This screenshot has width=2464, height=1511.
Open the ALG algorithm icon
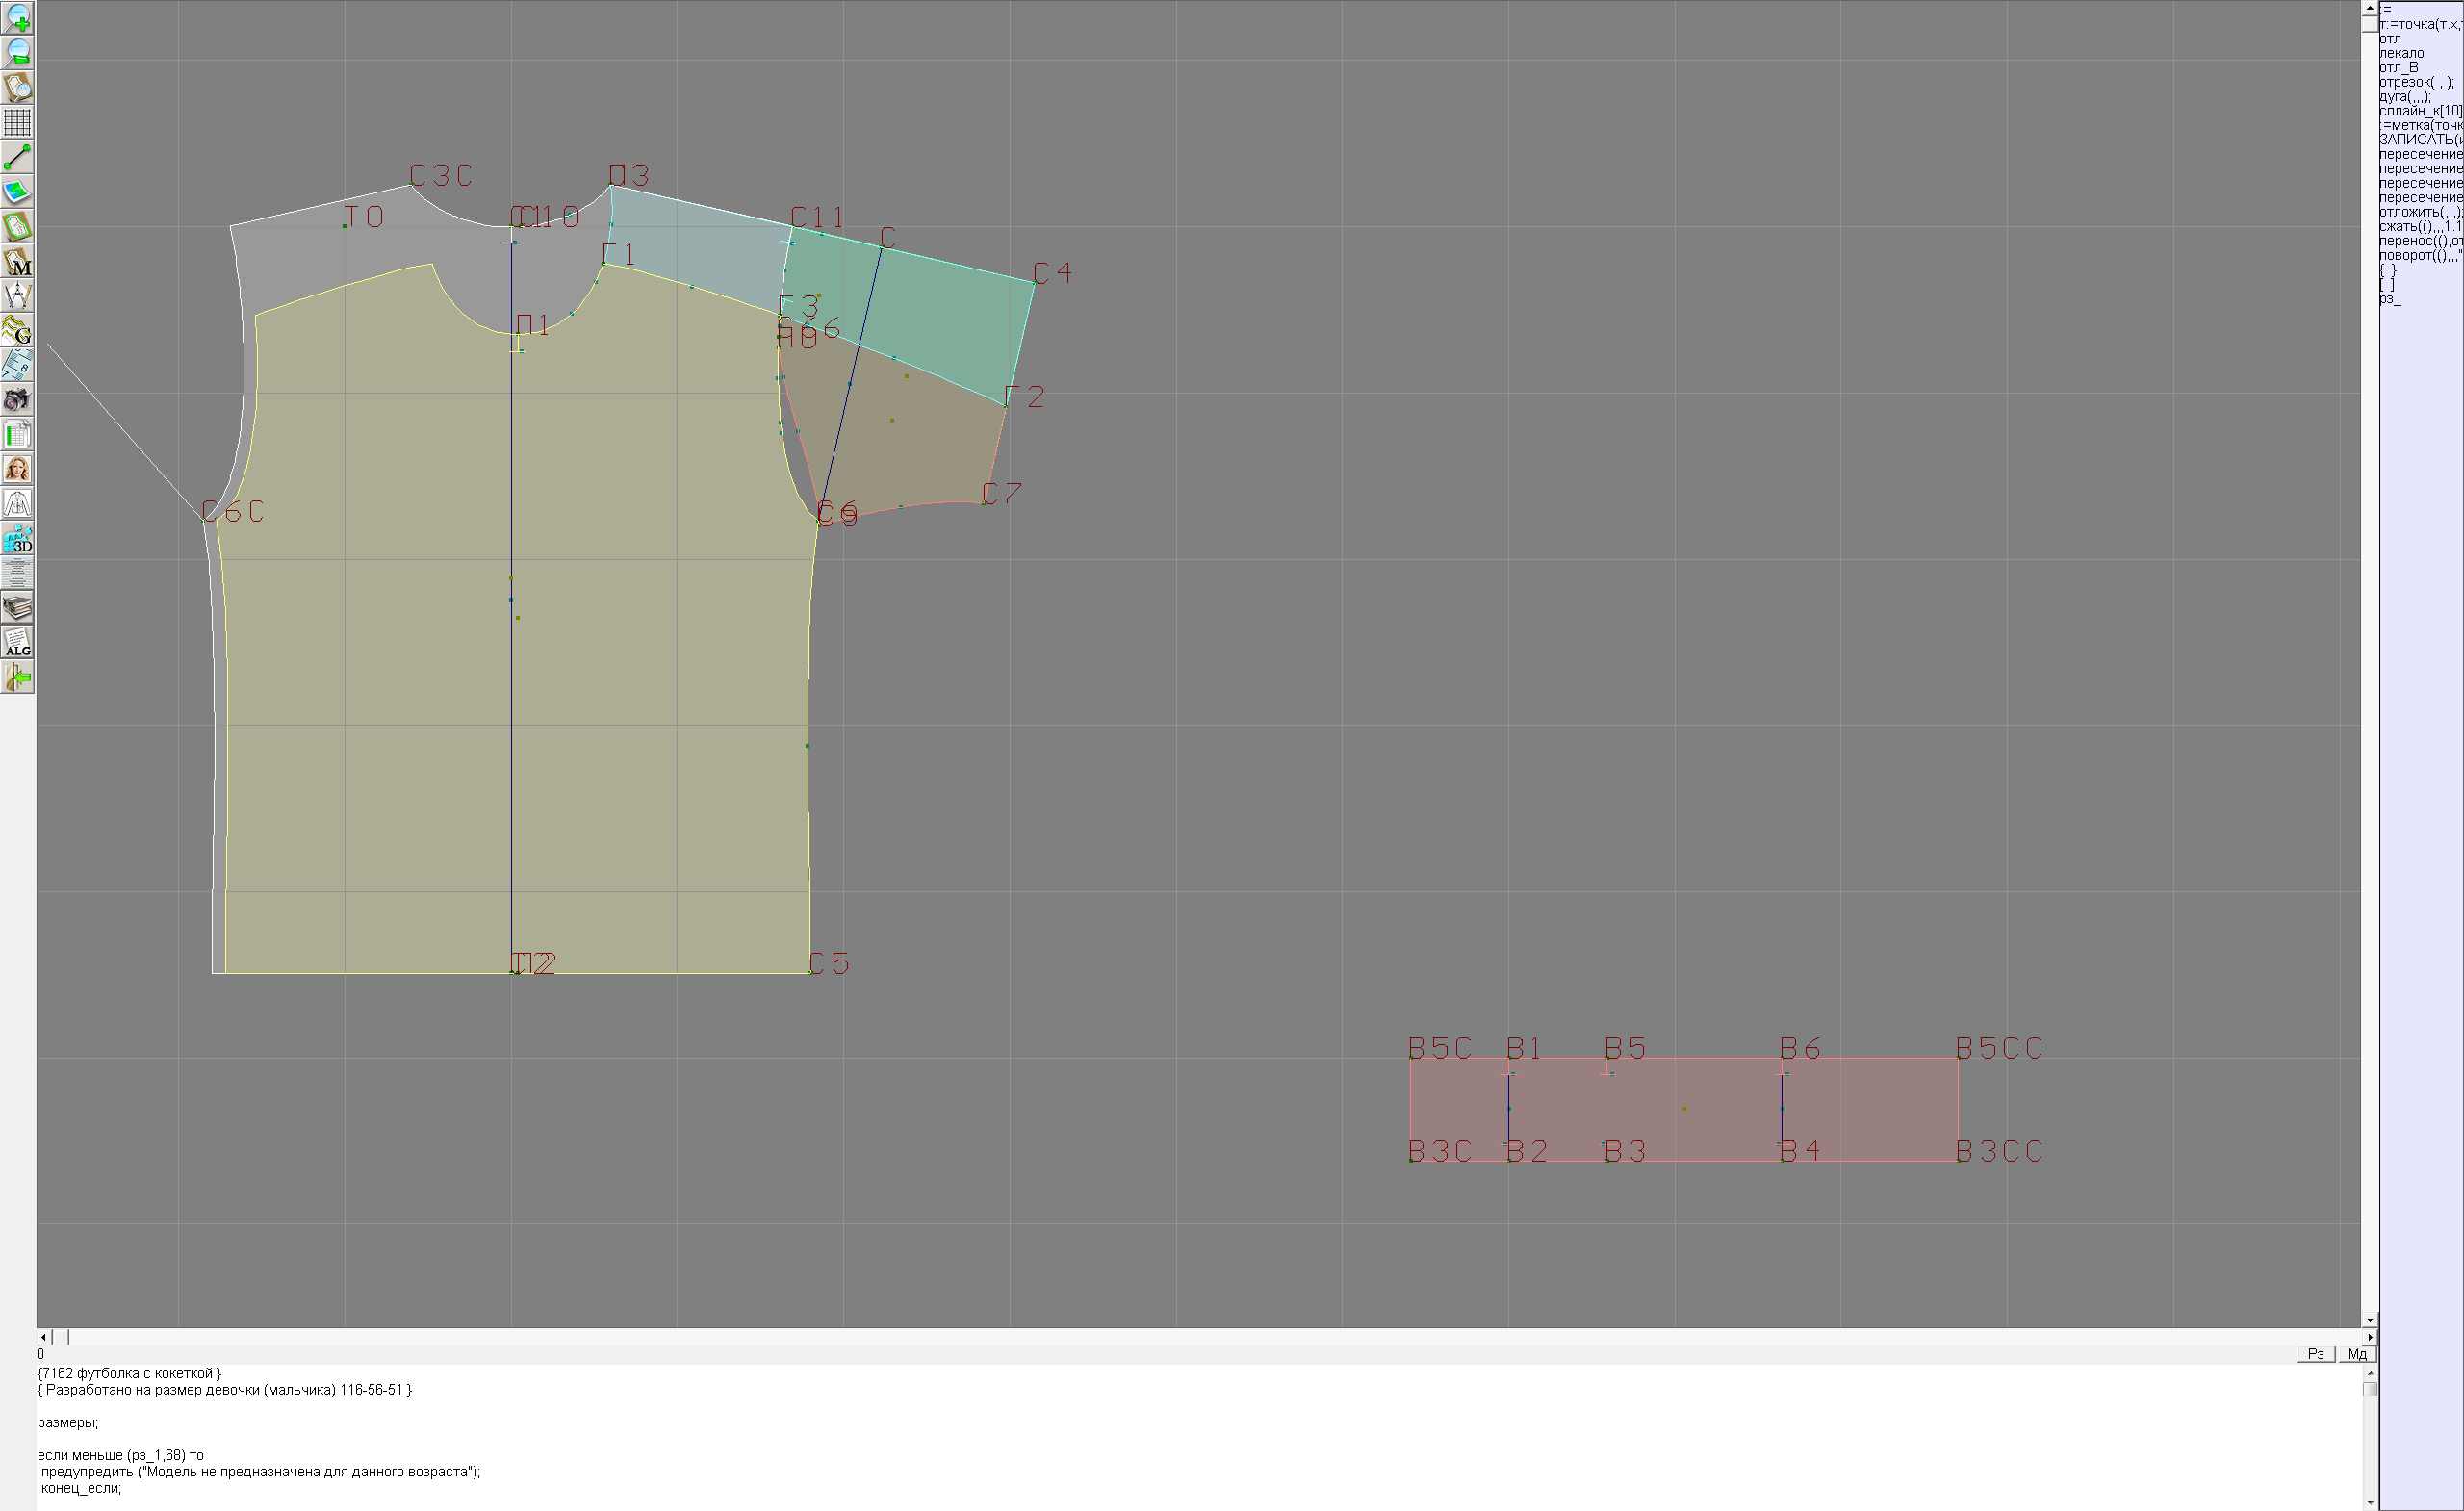coord(17,643)
